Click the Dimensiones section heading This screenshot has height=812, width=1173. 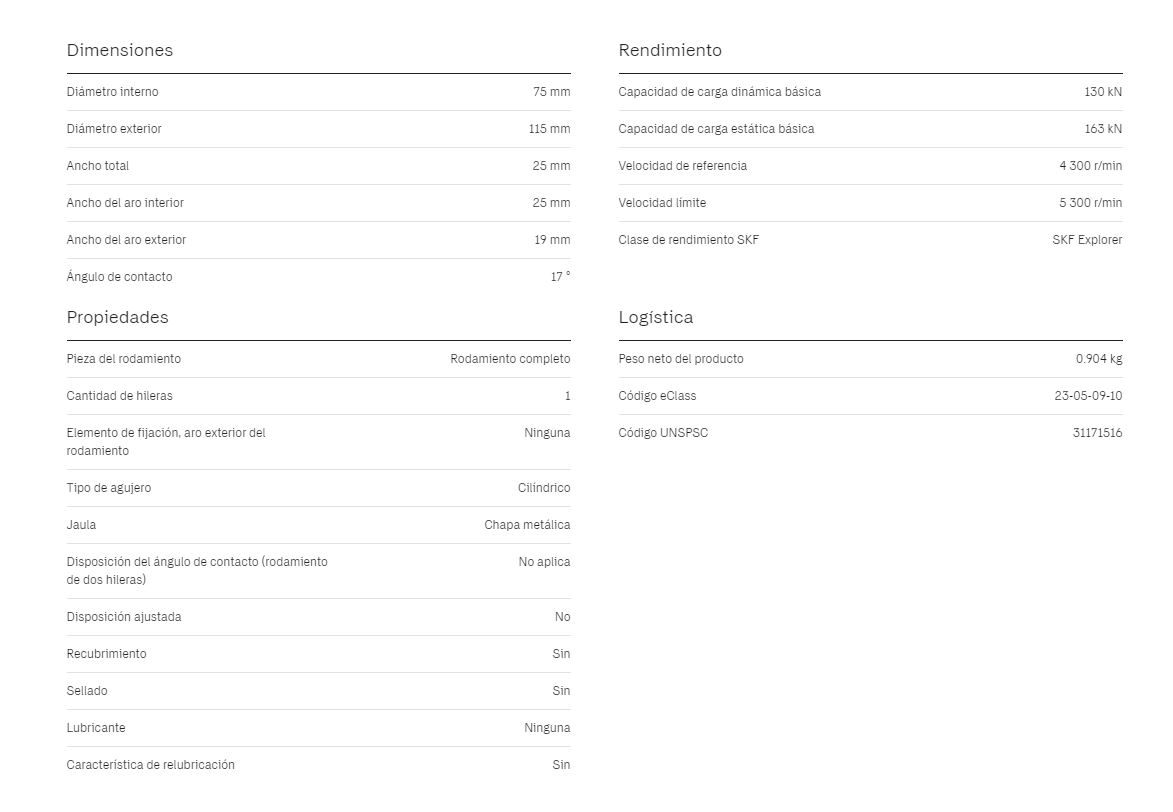pos(120,50)
